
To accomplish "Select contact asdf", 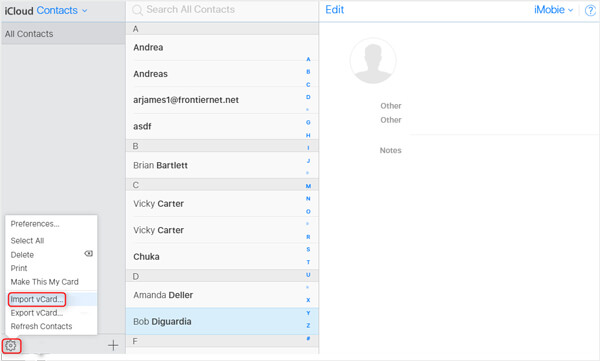I will point(222,126).
